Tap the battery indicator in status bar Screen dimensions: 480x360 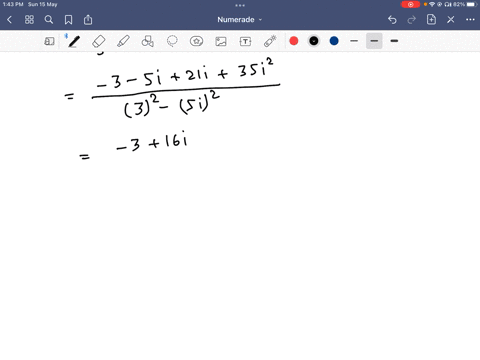tap(472, 5)
